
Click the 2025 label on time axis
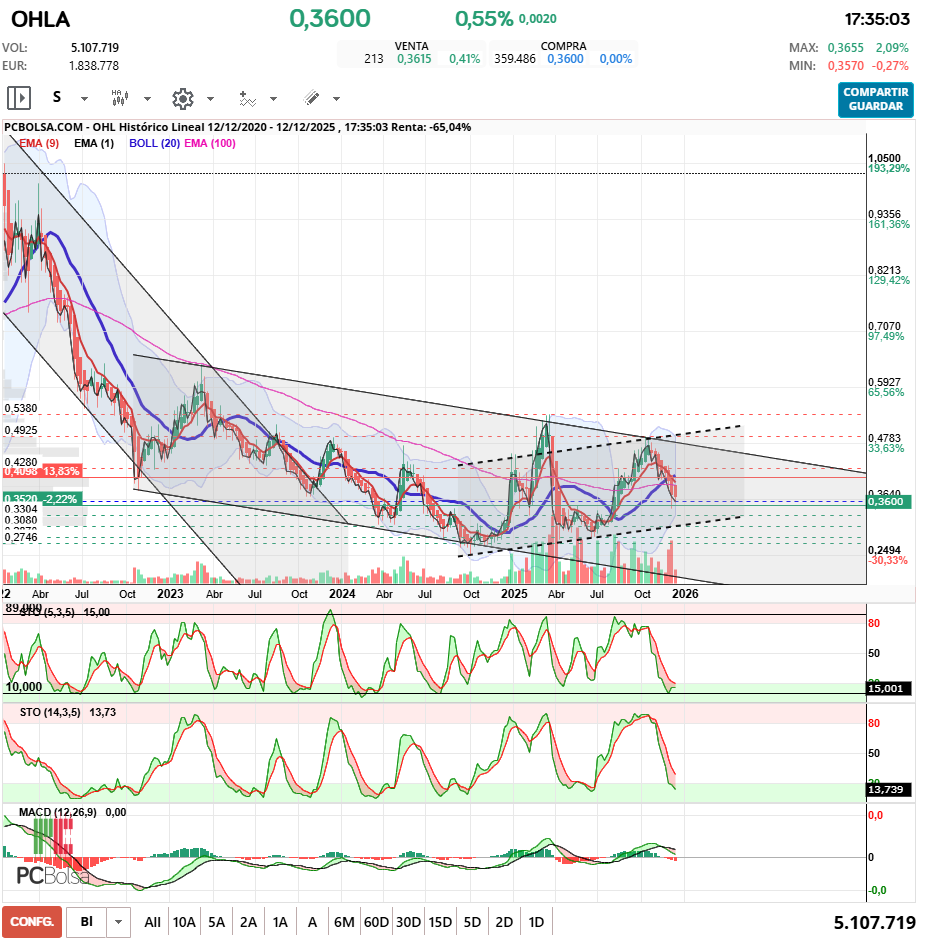tap(514, 594)
